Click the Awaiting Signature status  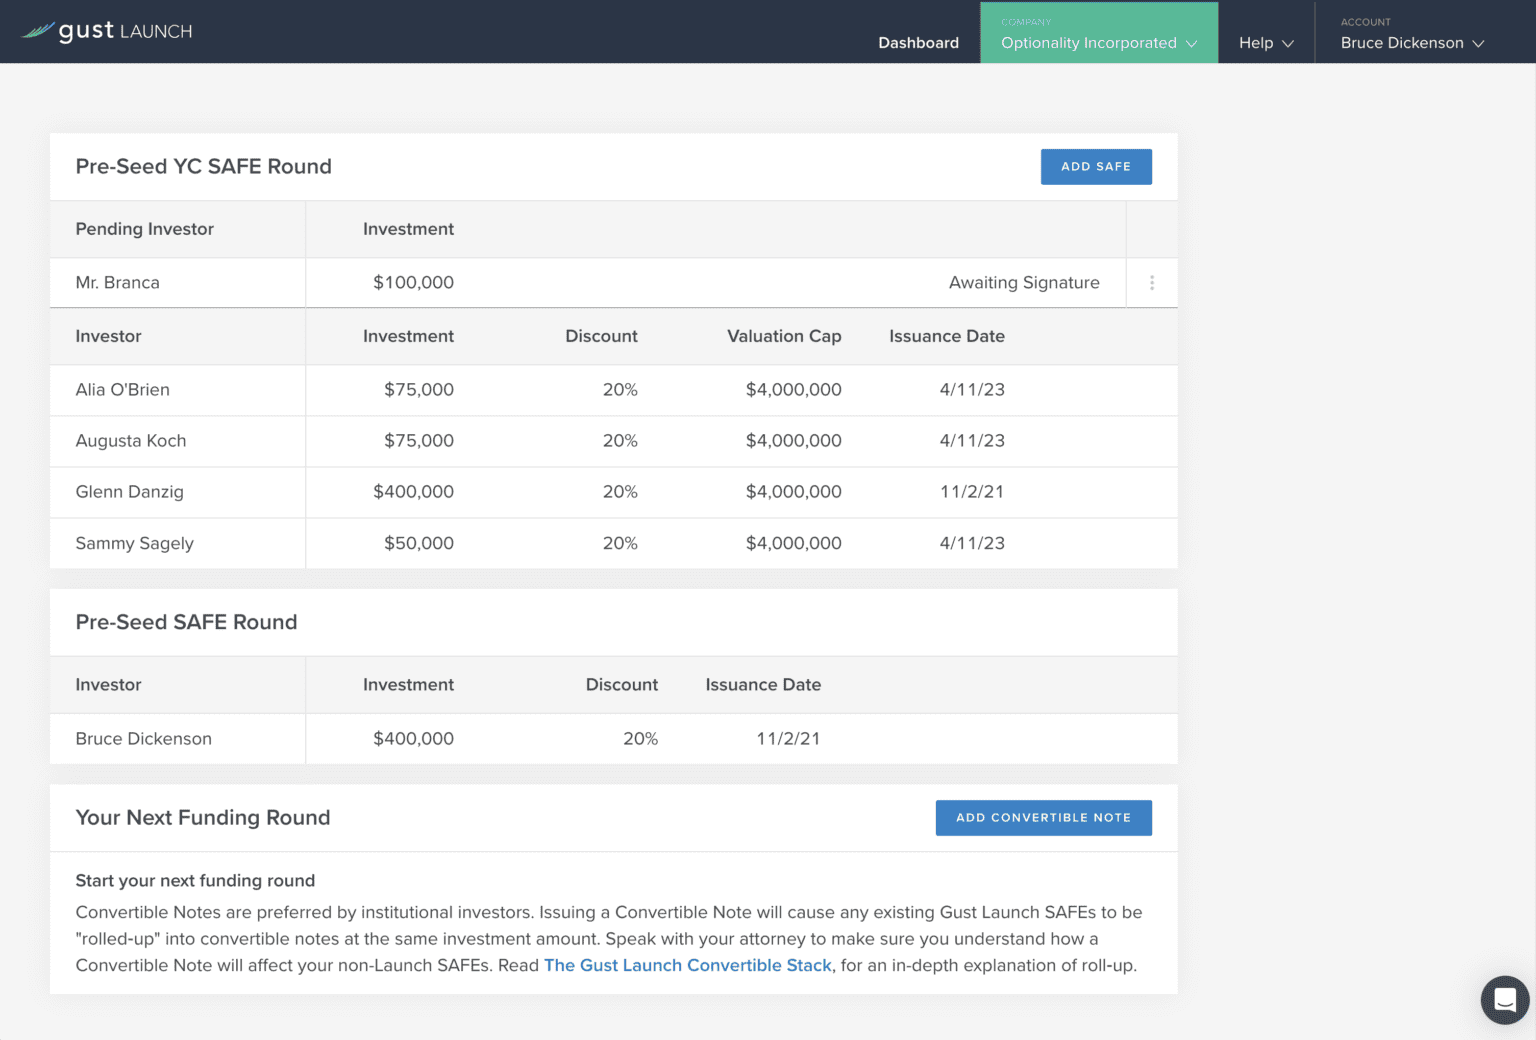[x=1024, y=282]
